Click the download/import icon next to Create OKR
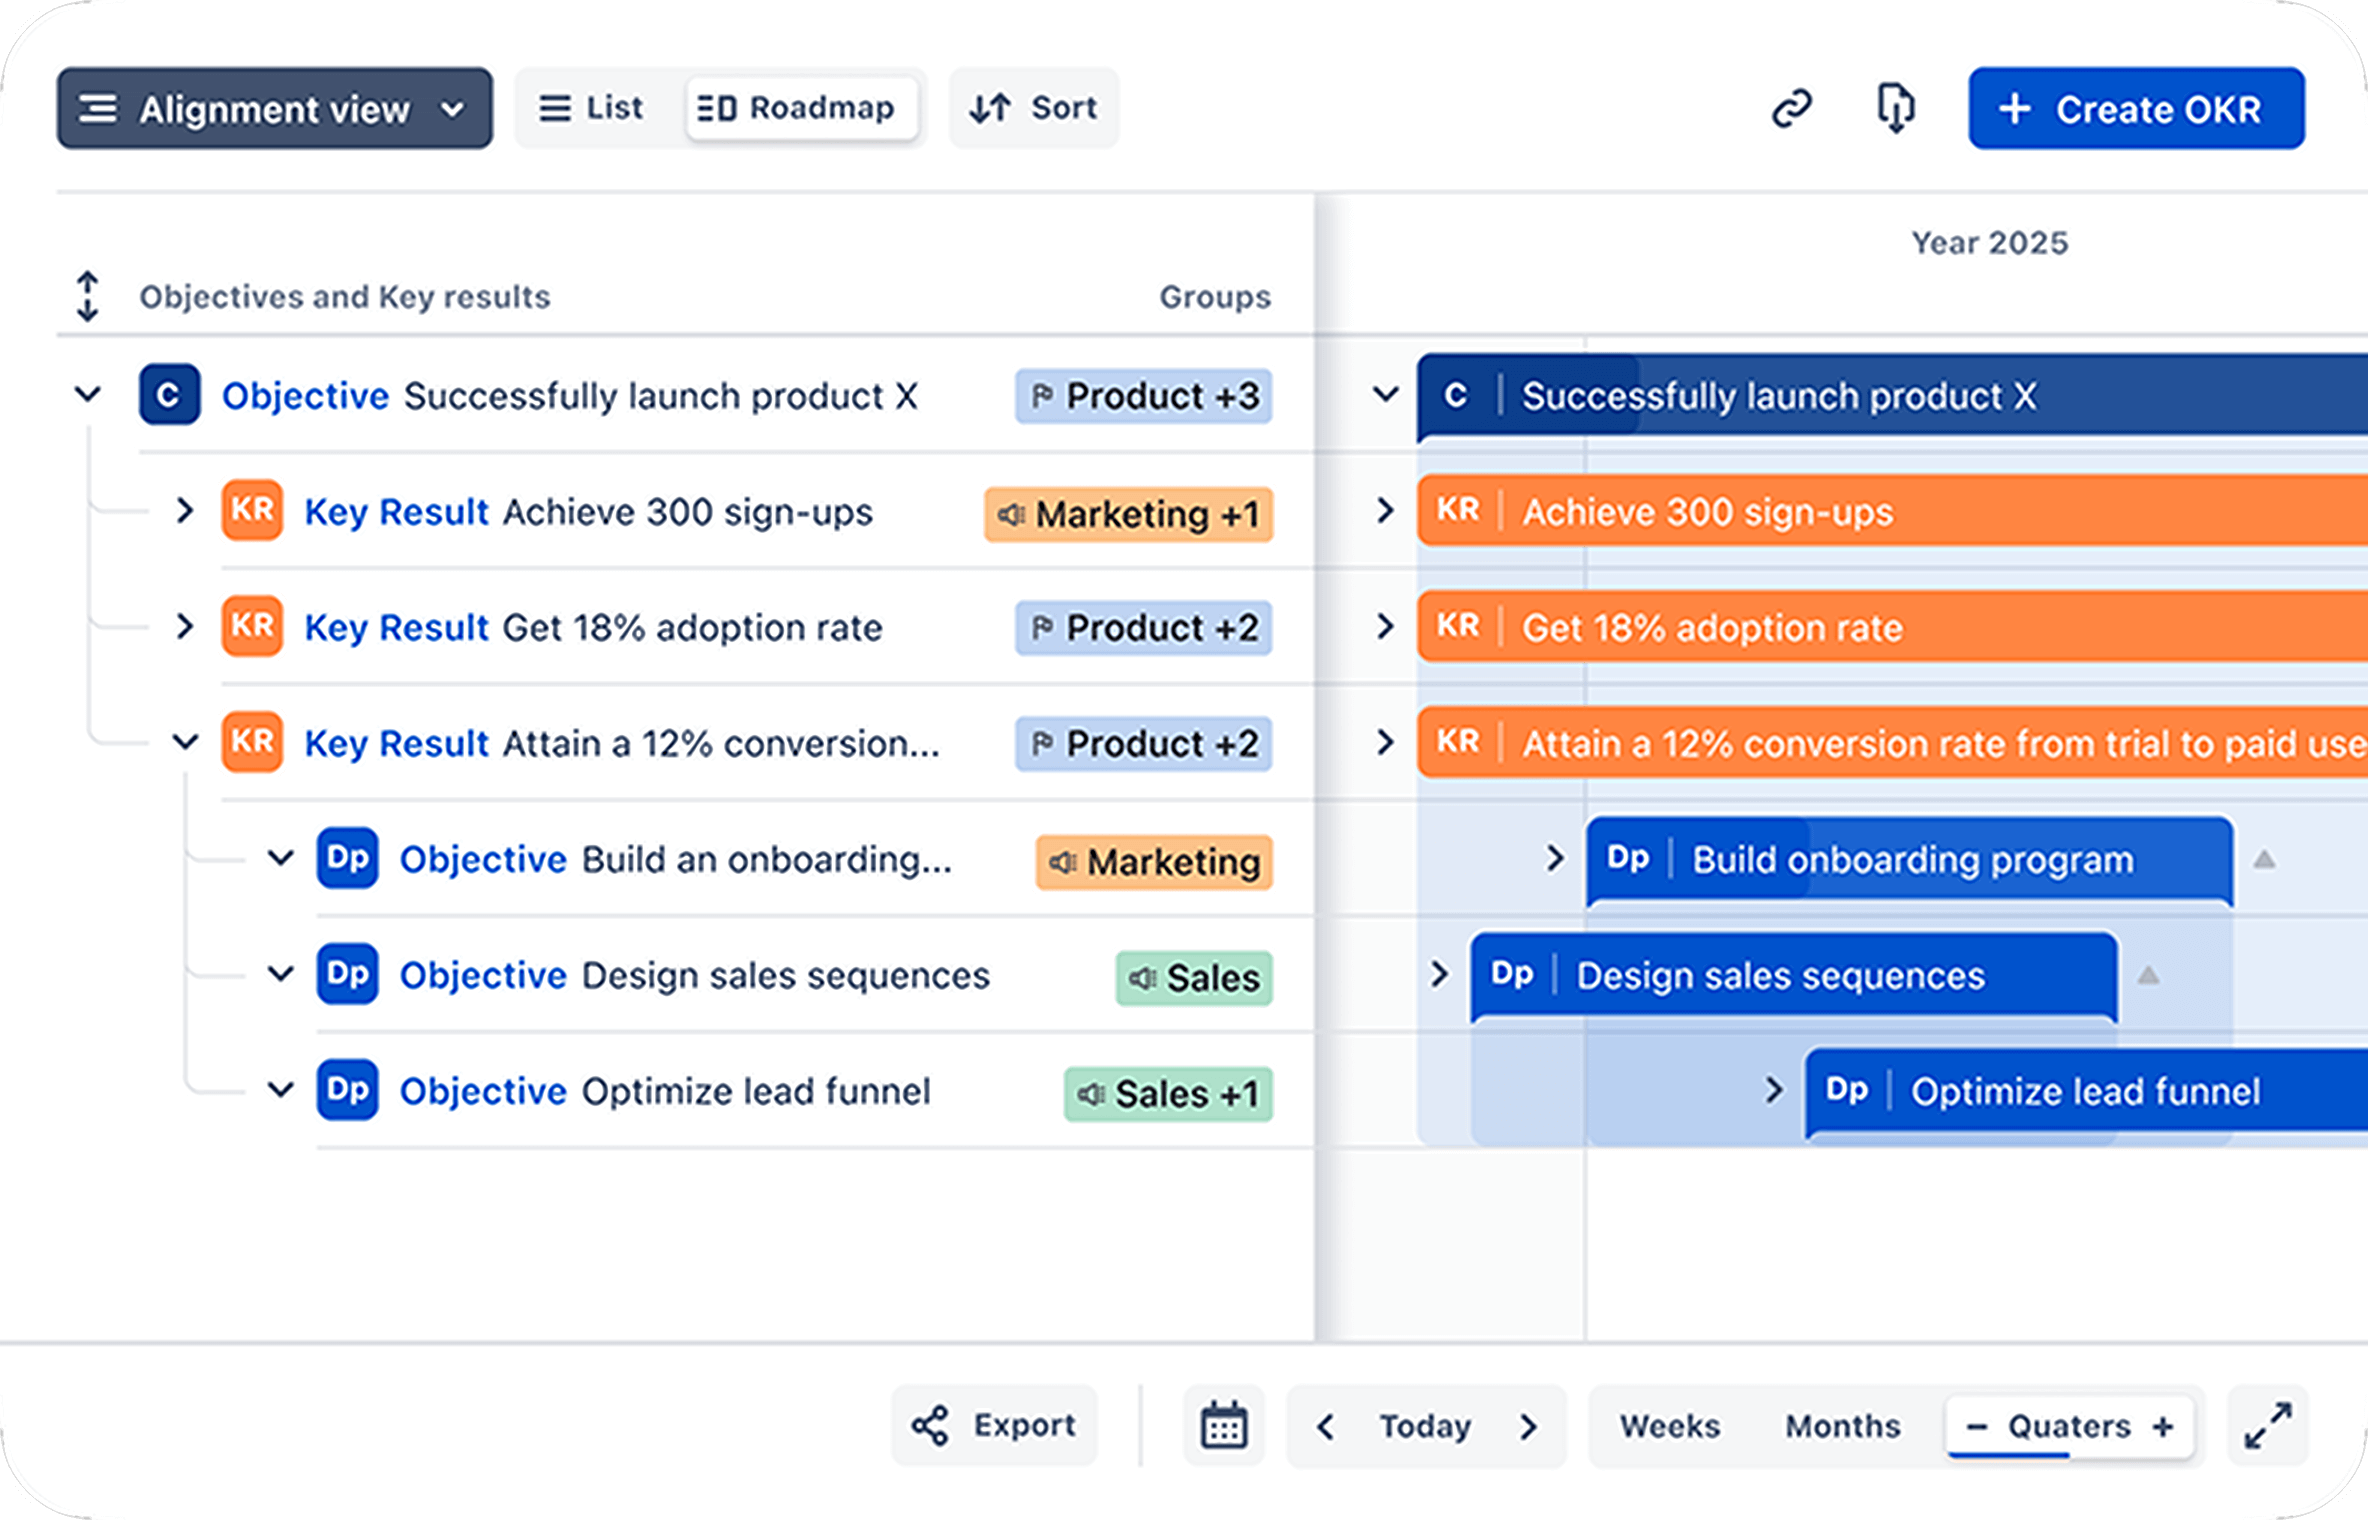2368x1520 pixels. (x=1895, y=108)
